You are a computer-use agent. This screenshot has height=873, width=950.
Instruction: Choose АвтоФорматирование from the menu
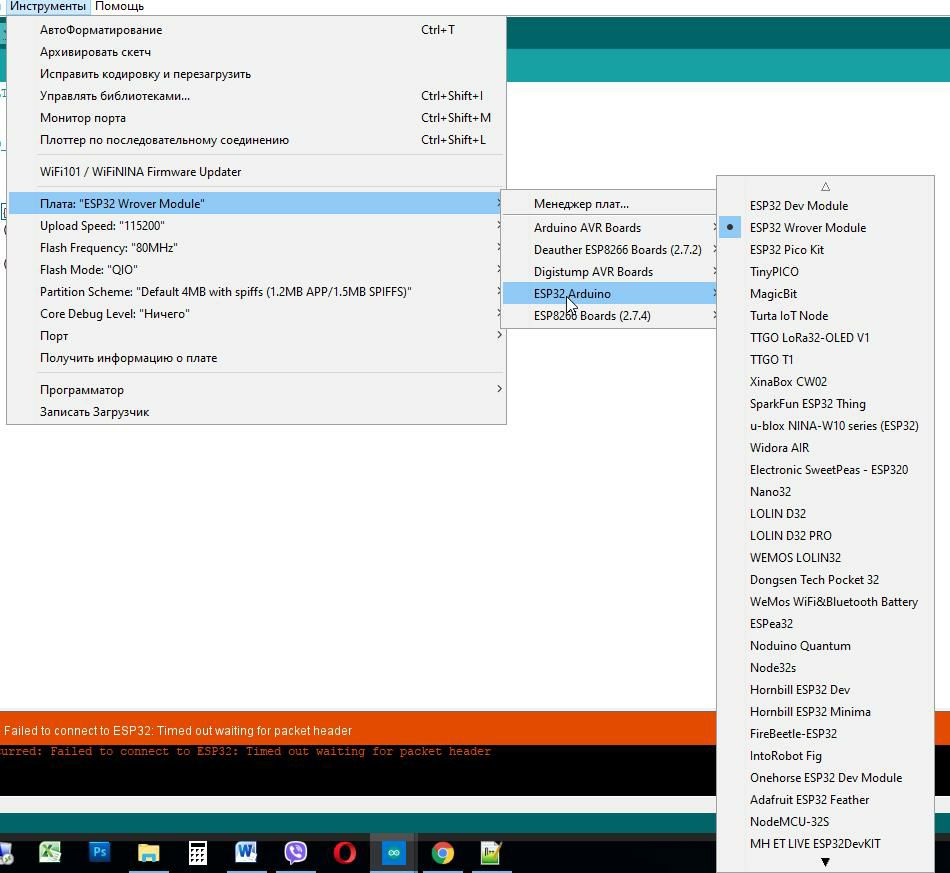pos(256,30)
